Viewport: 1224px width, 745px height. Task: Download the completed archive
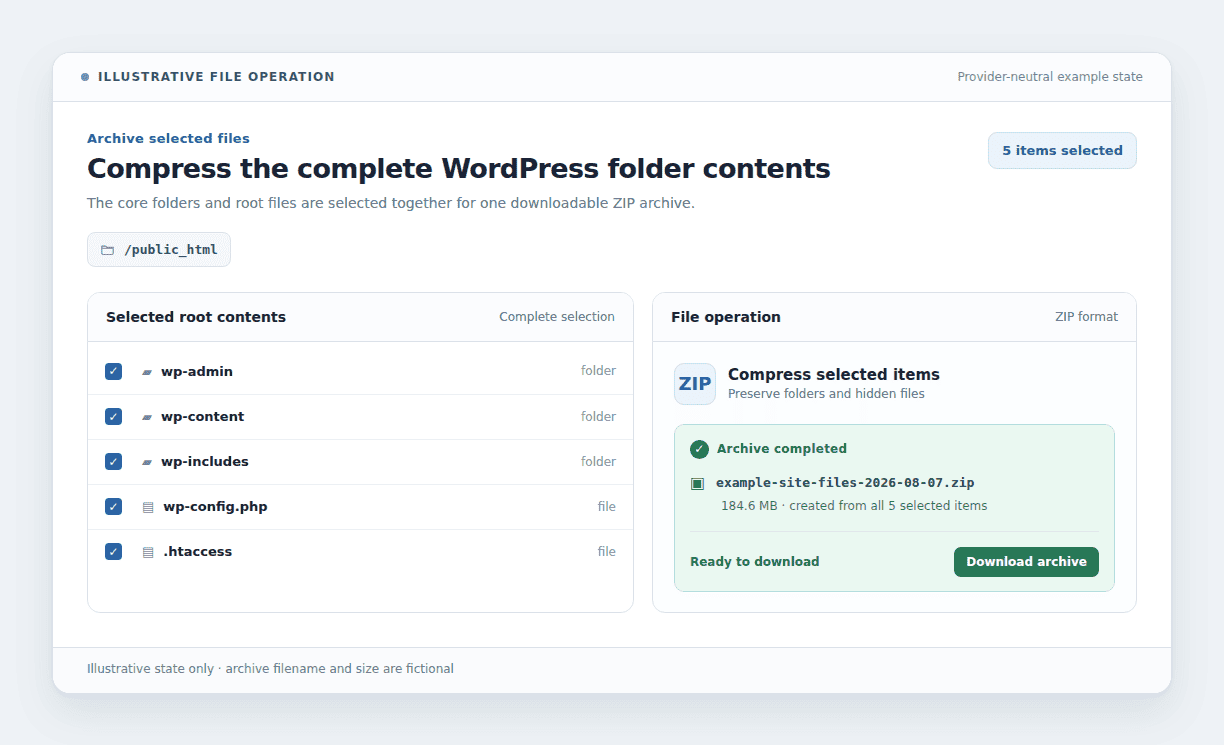(x=1026, y=562)
